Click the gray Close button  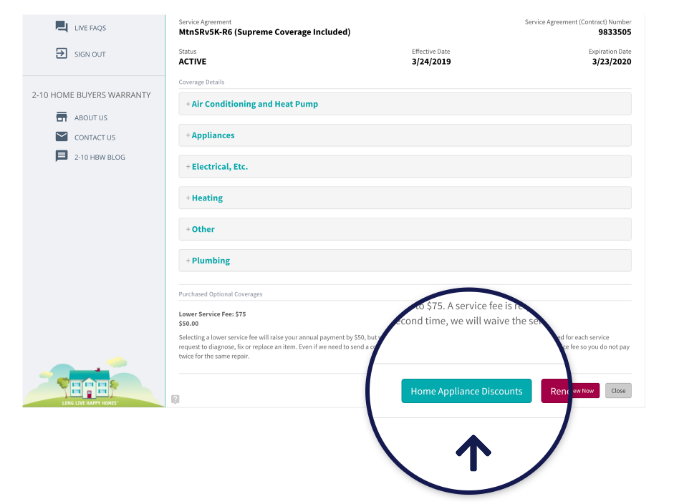[x=618, y=391]
